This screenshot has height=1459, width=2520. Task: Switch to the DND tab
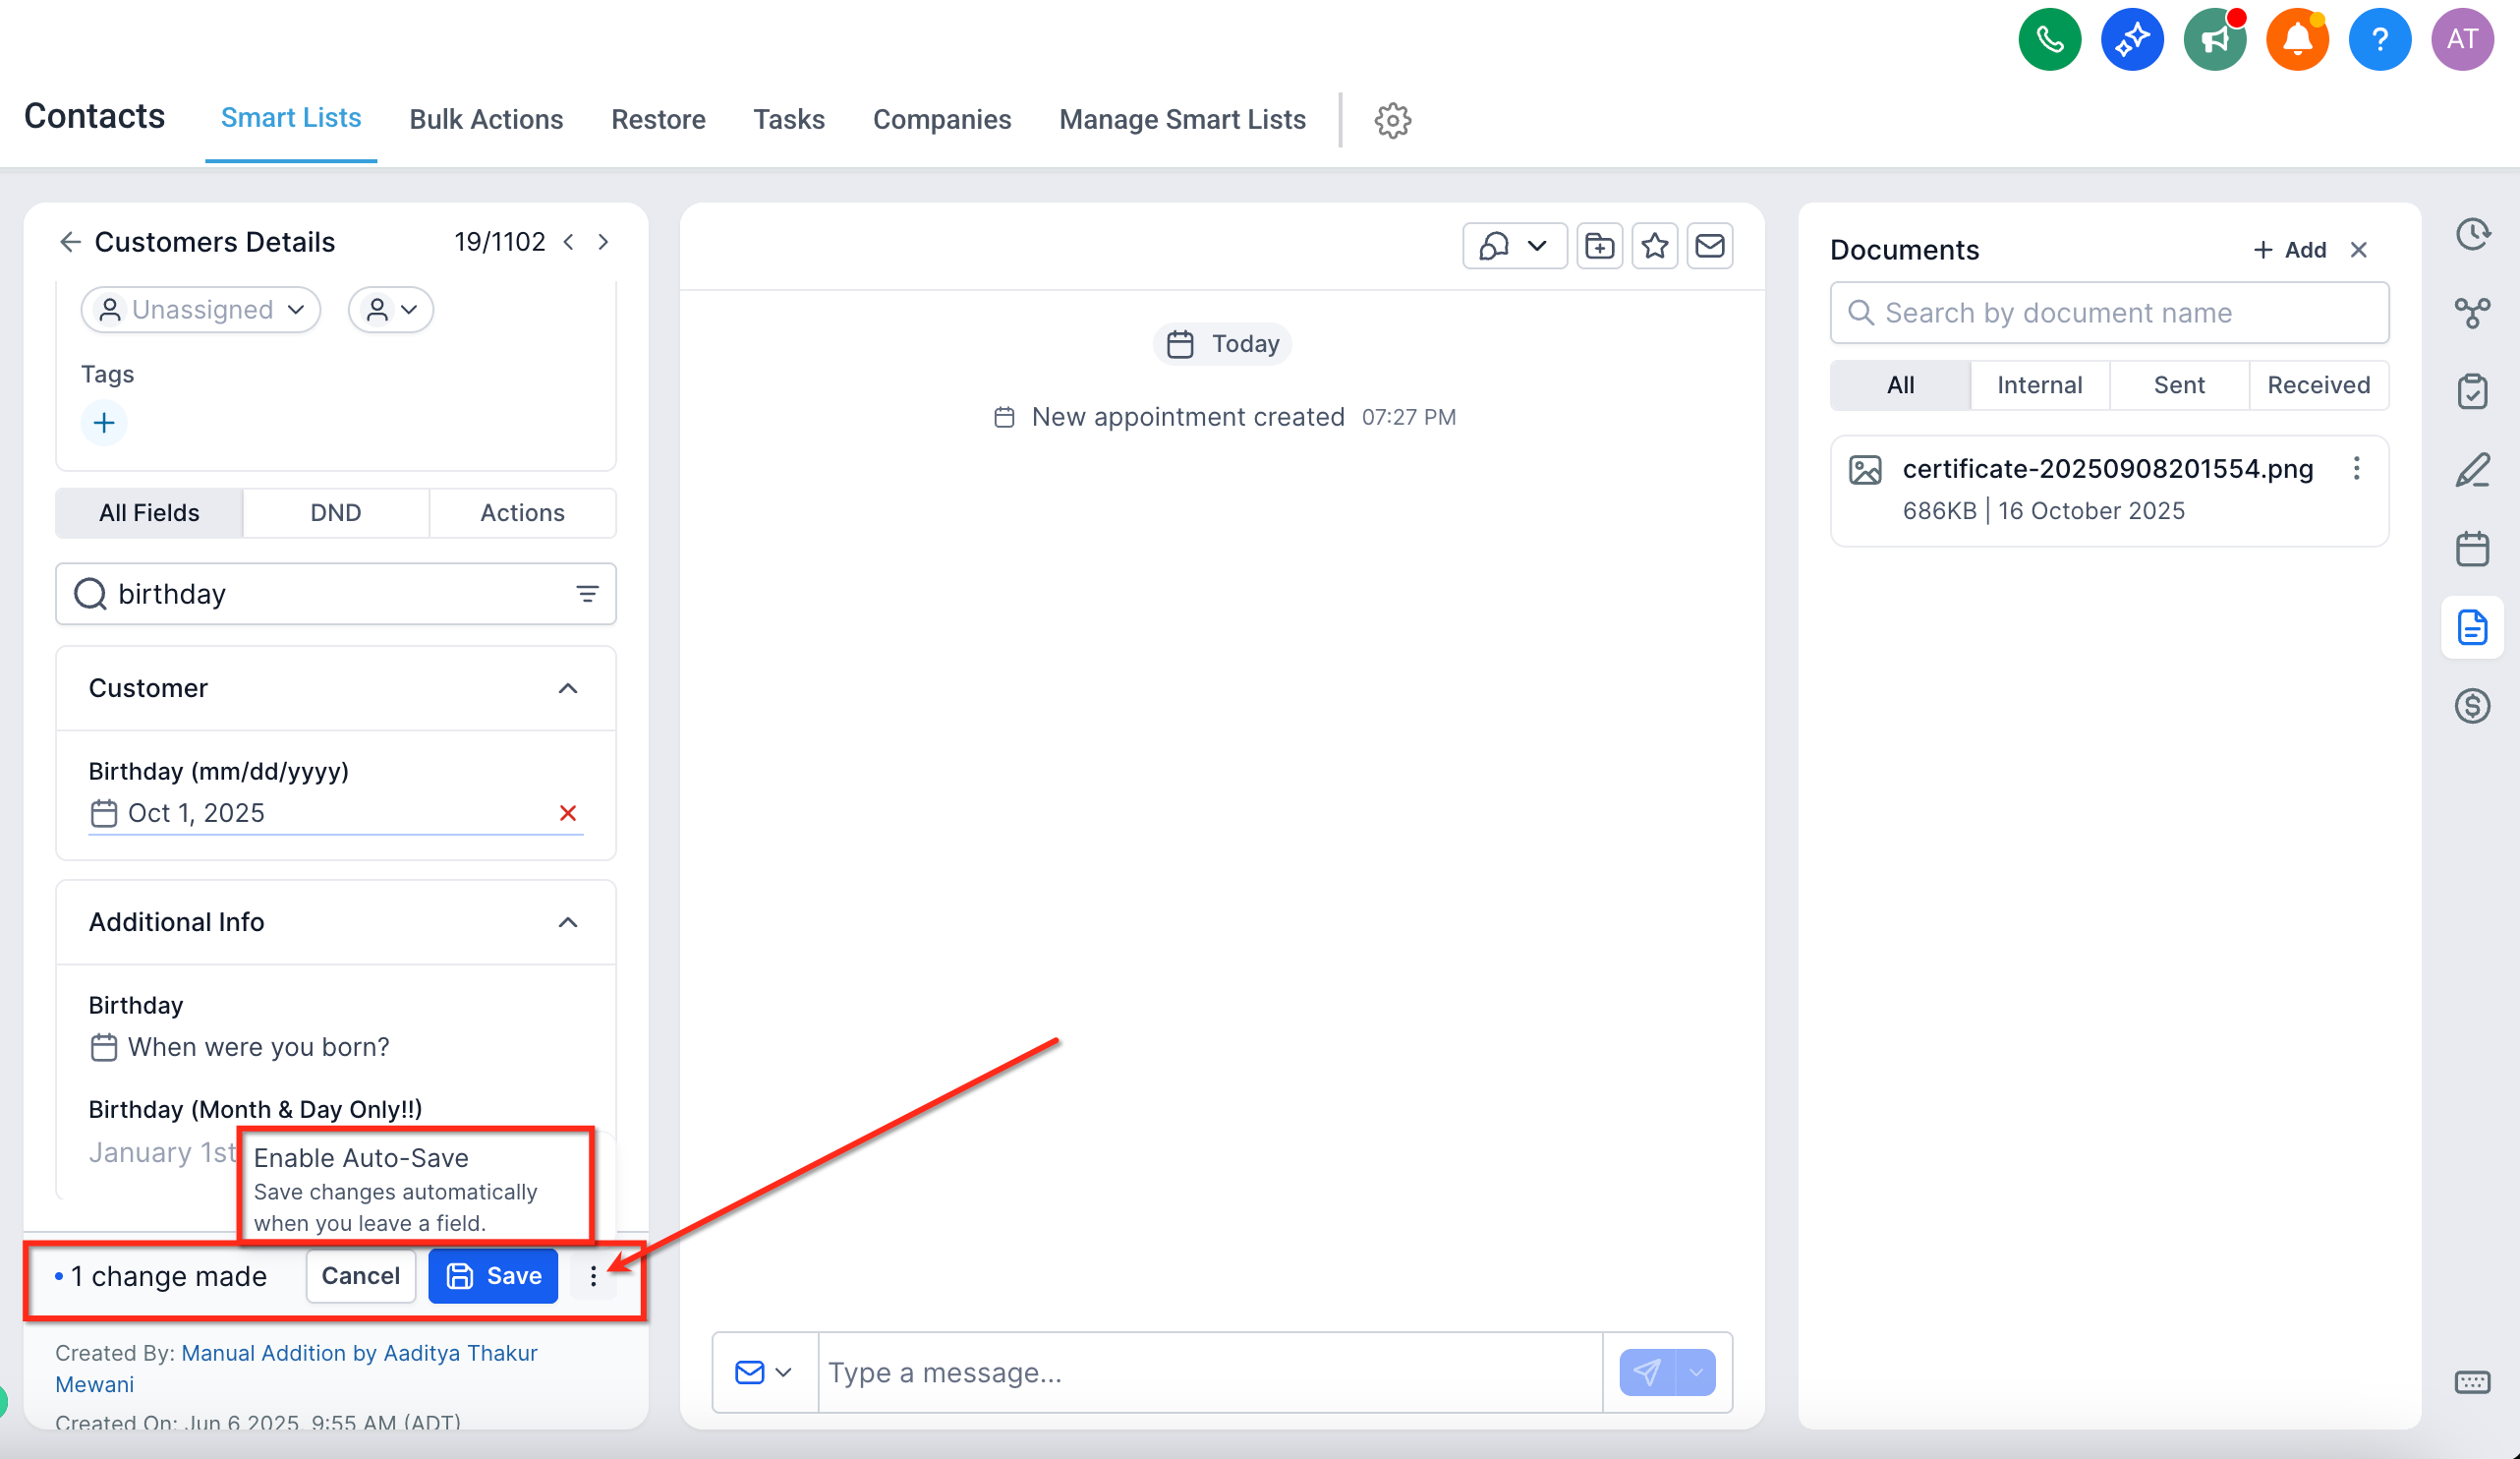click(x=335, y=513)
